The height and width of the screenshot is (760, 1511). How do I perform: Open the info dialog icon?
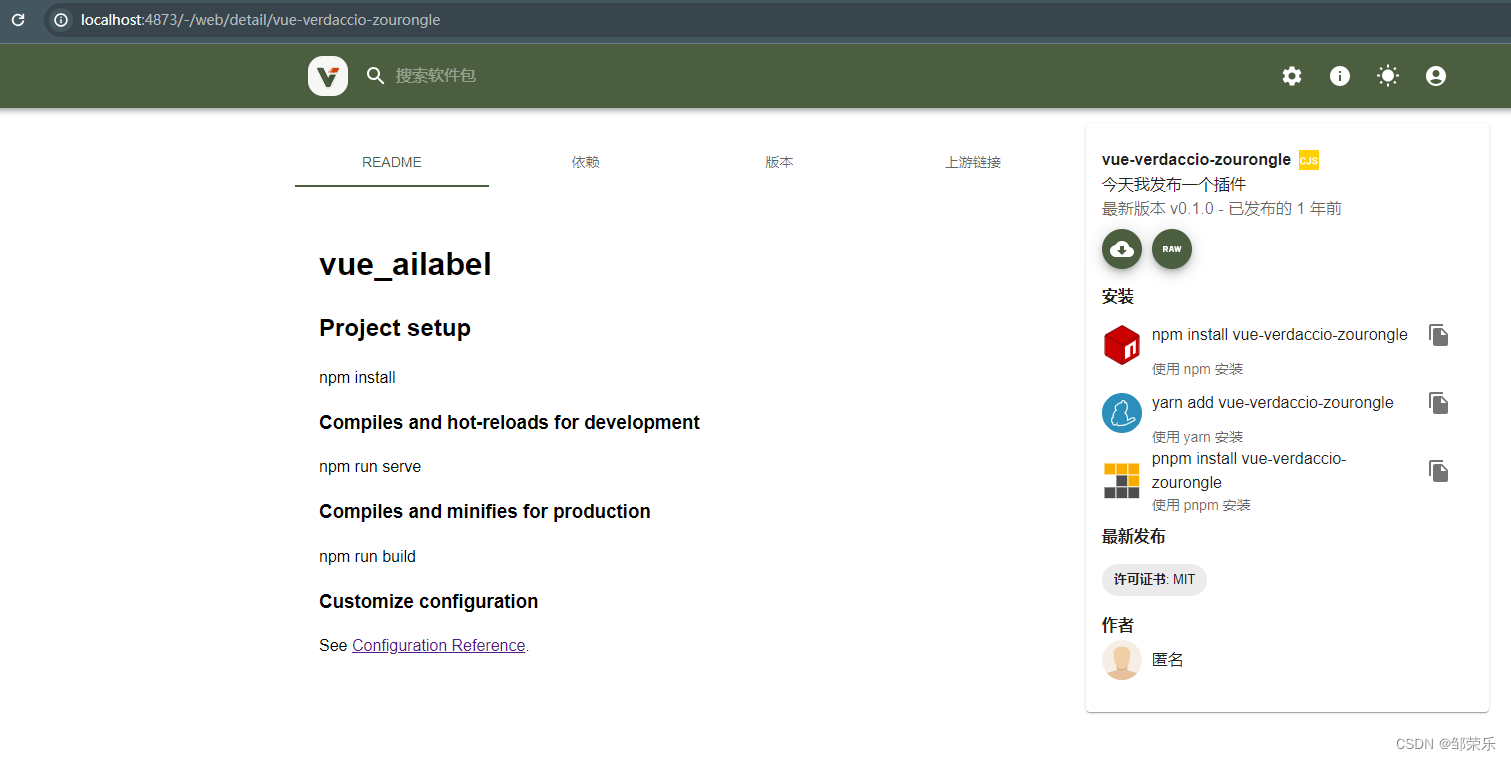[x=1340, y=76]
